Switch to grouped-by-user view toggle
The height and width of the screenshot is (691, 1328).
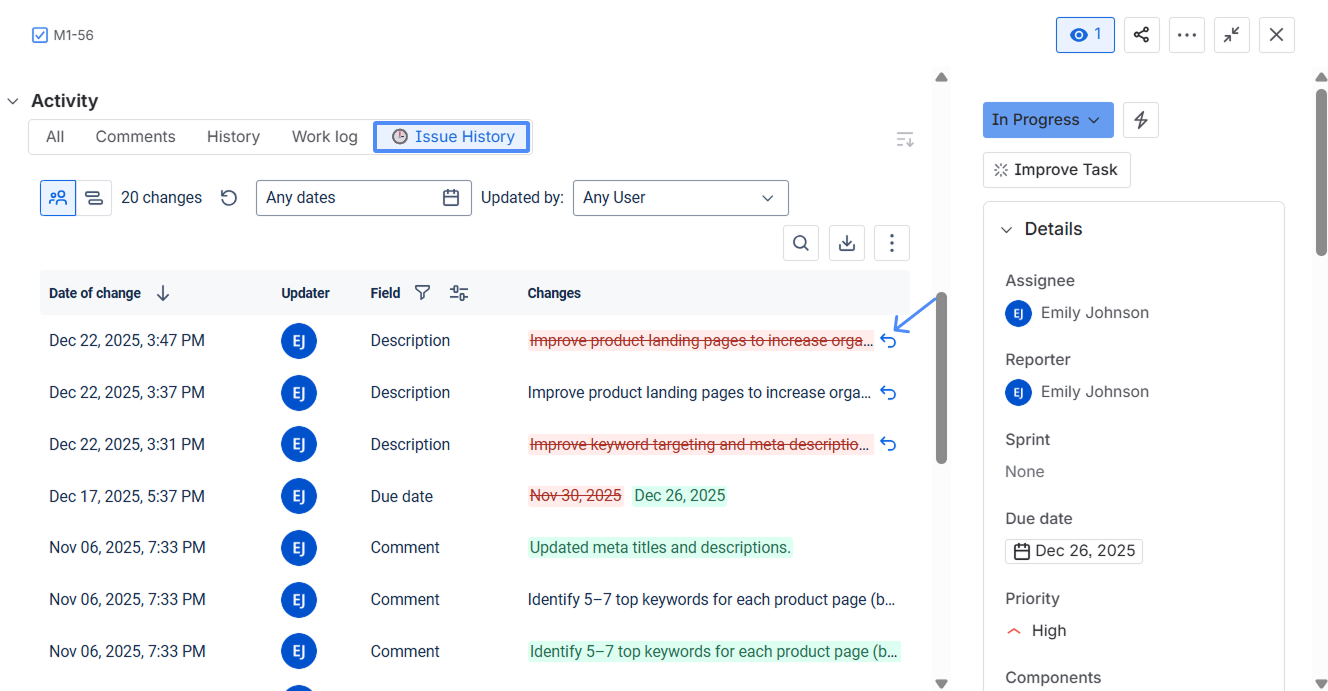point(58,198)
